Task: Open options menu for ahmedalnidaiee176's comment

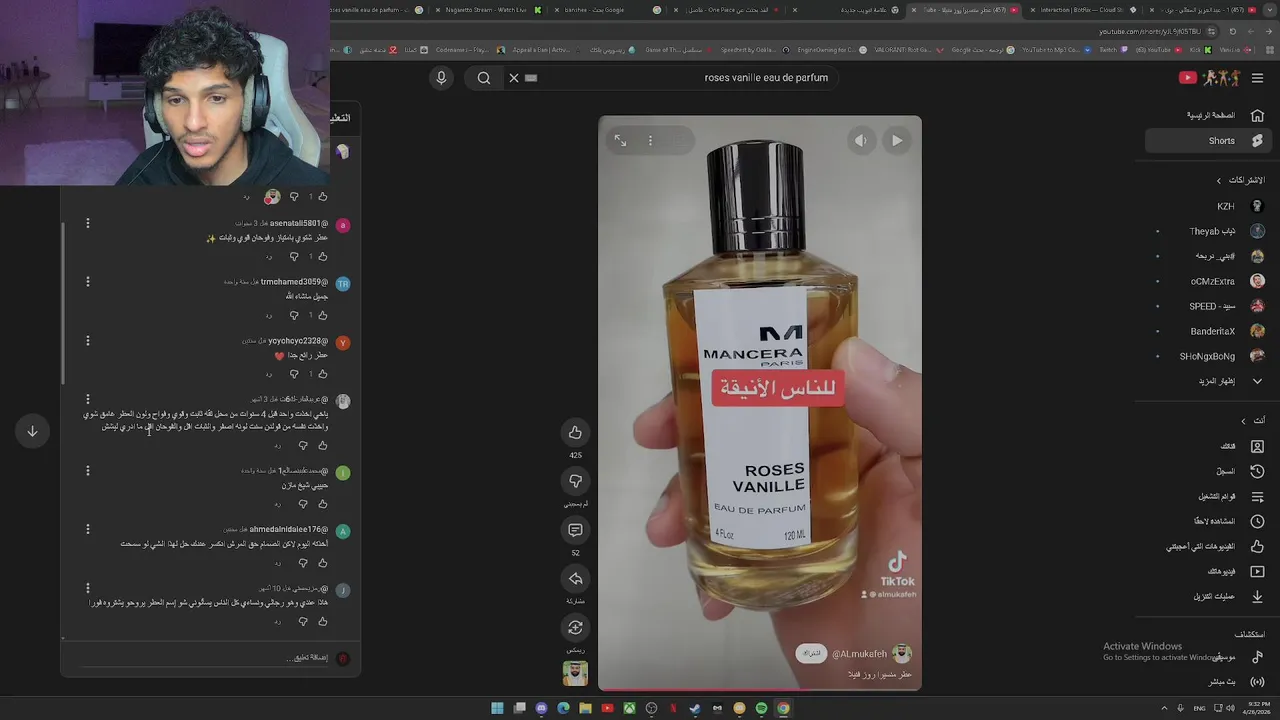Action: (87, 529)
